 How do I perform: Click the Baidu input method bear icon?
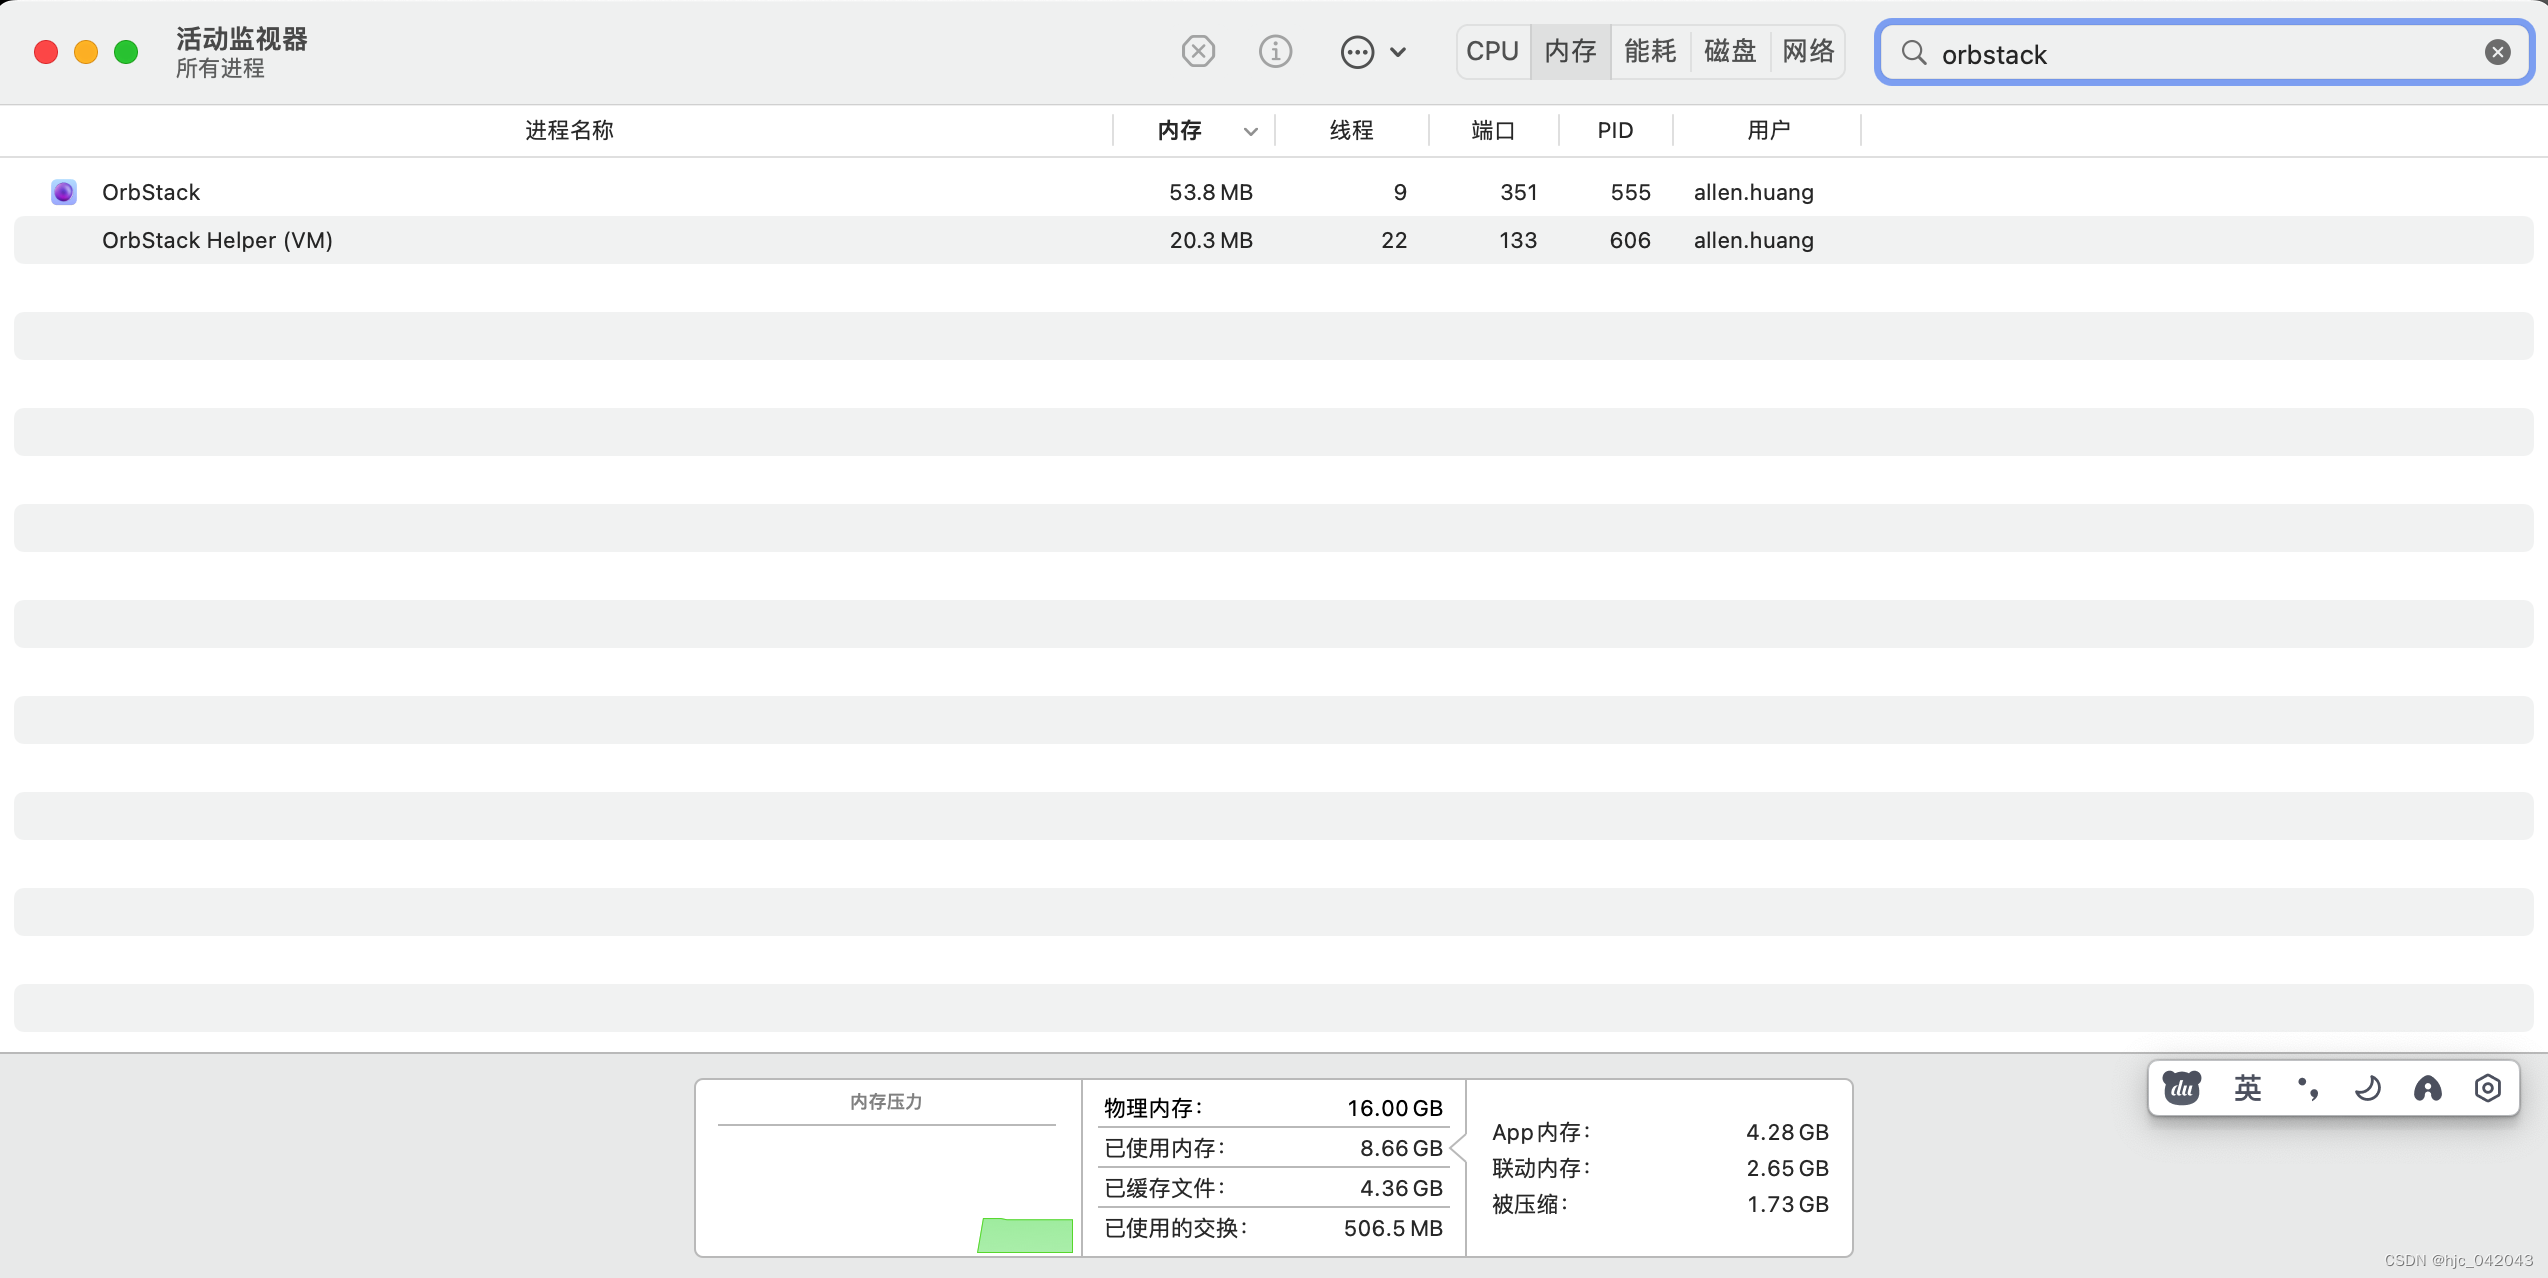click(x=2181, y=1088)
